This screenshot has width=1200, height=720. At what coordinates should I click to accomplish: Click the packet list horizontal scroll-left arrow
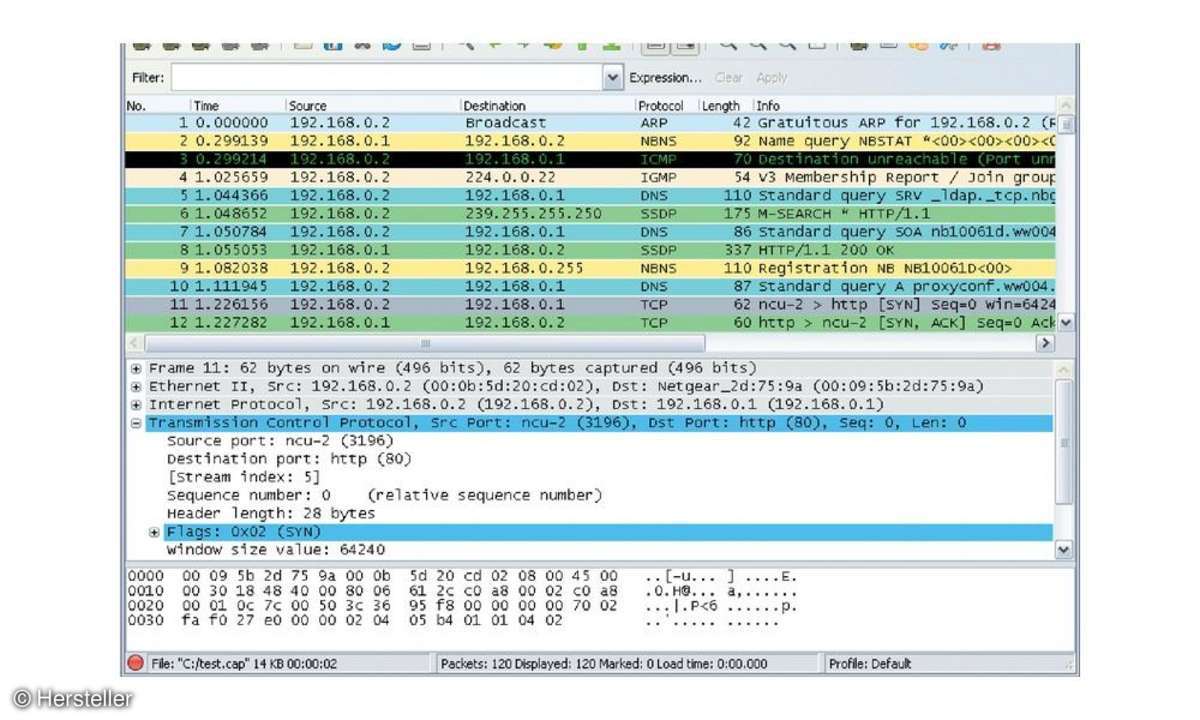tap(134, 342)
